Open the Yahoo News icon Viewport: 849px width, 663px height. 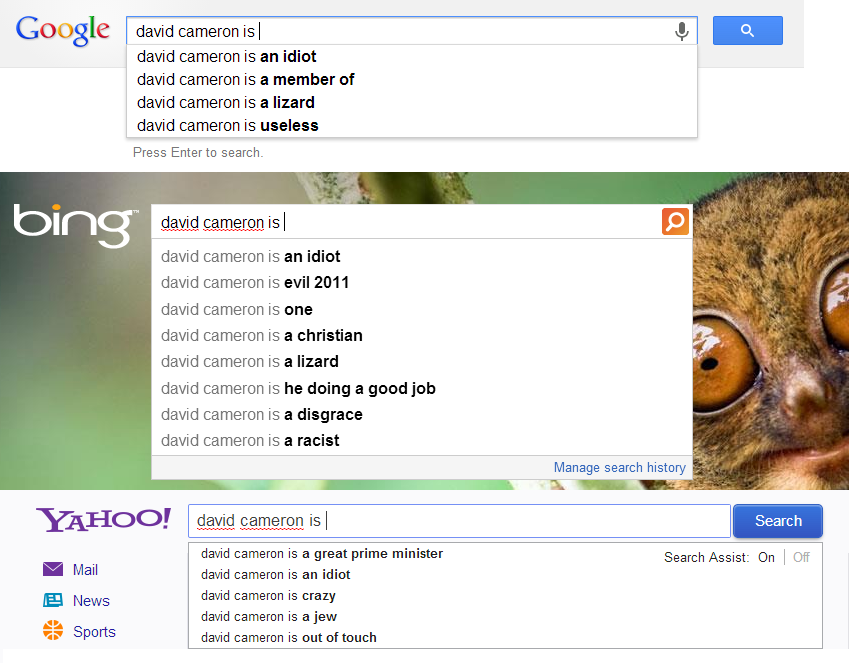click(x=53, y=600)
